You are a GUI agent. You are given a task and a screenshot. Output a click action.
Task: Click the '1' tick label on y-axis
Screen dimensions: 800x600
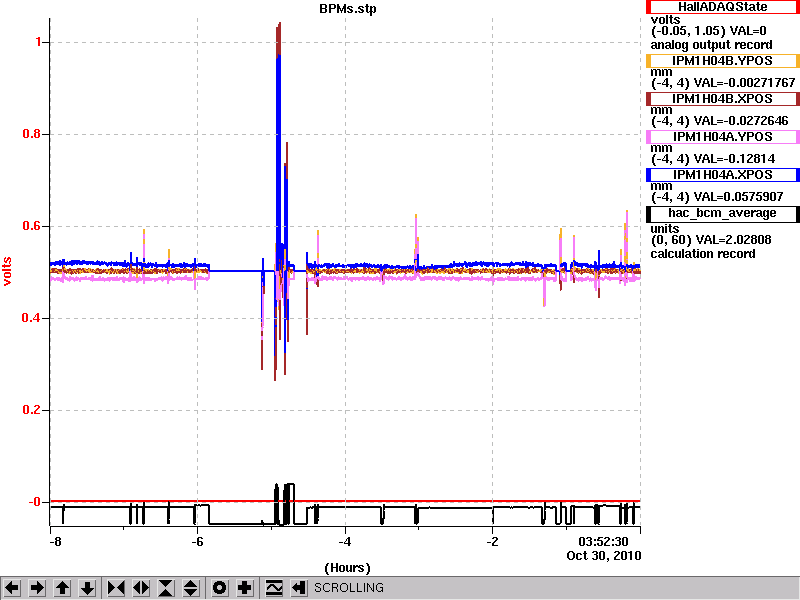(x=38, y=42)
